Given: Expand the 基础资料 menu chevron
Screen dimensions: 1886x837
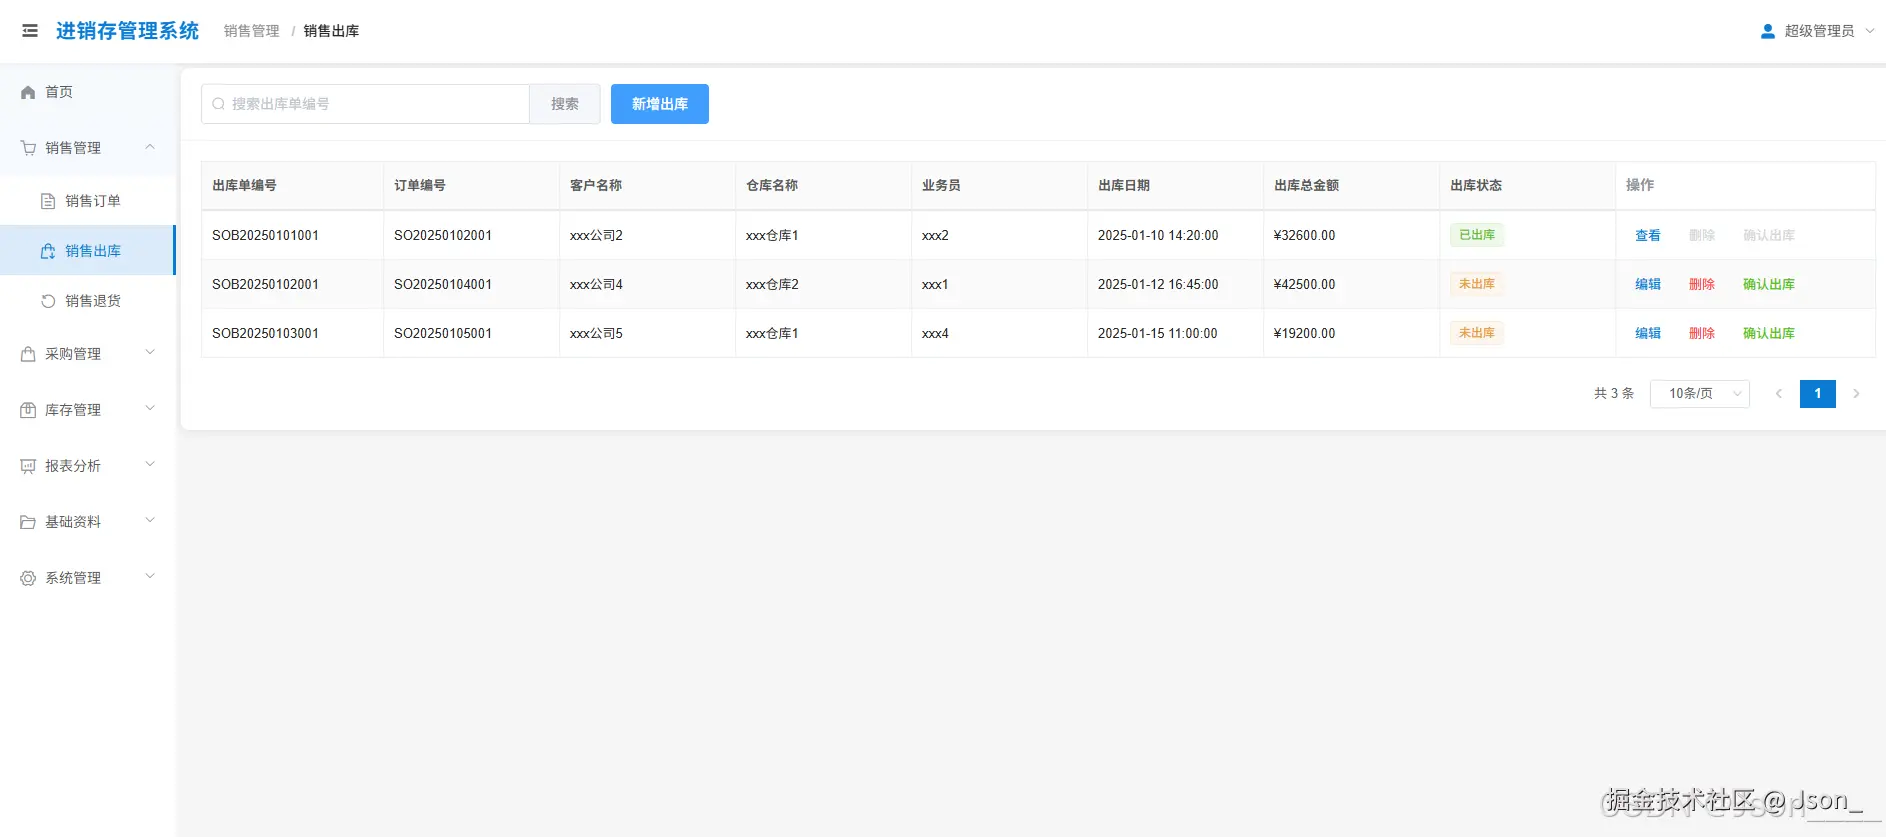Looking at the screenshot, I should click(x=150, y=520).
